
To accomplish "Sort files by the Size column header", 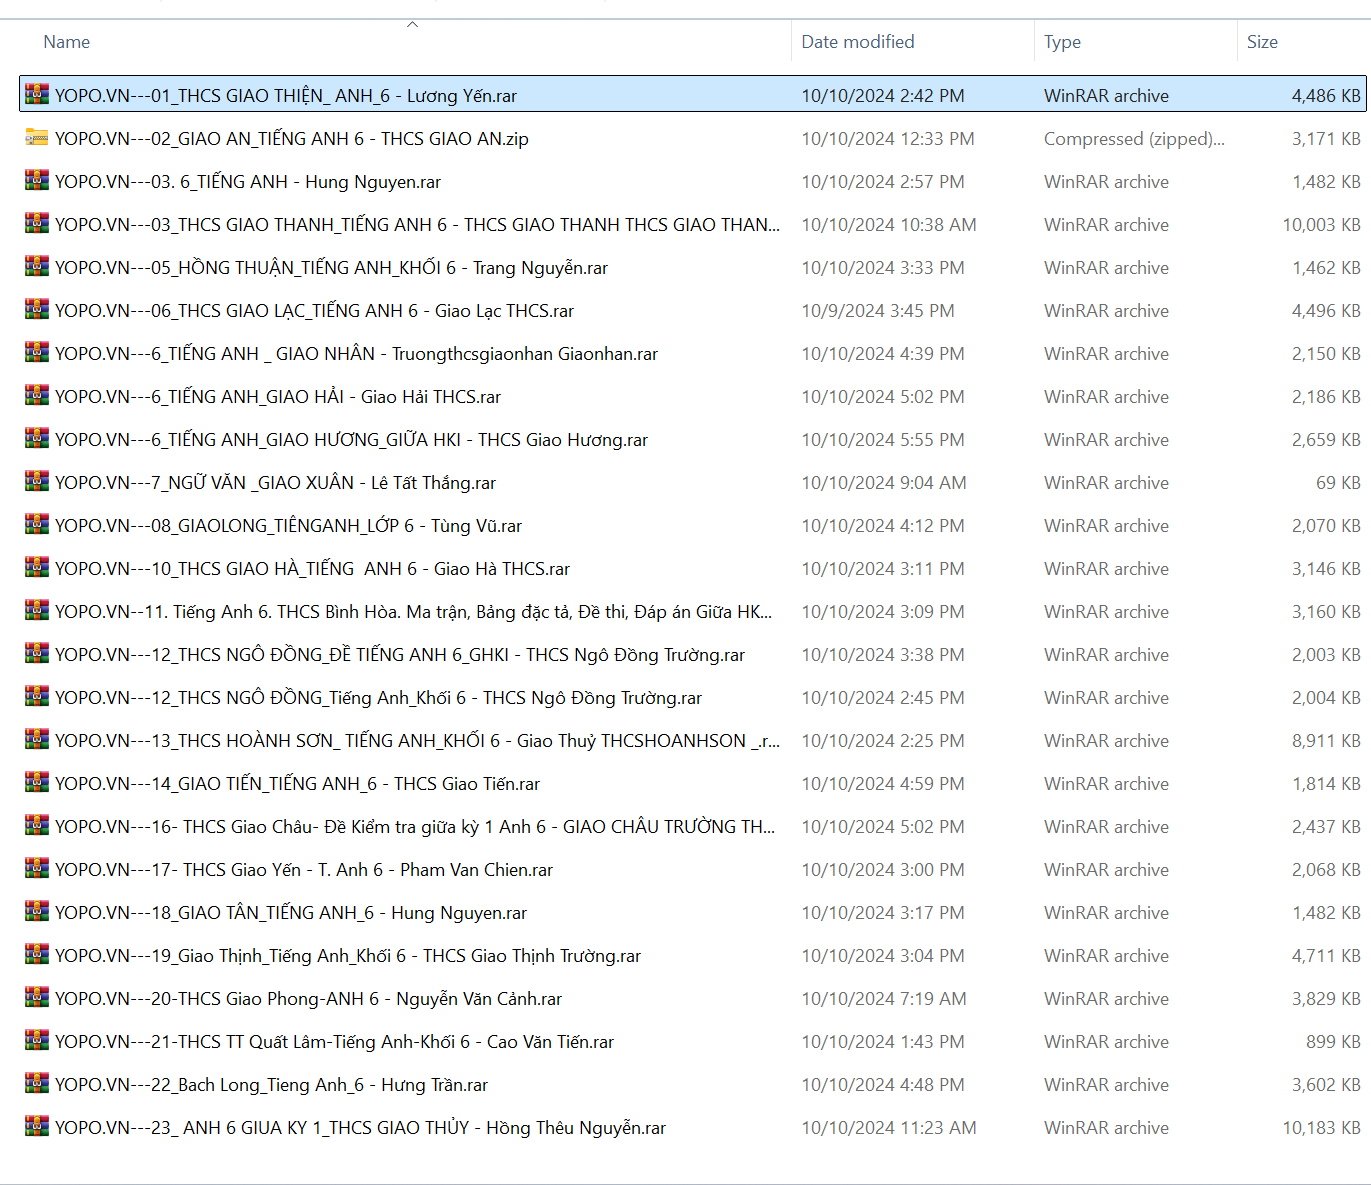I will 1262,42.
